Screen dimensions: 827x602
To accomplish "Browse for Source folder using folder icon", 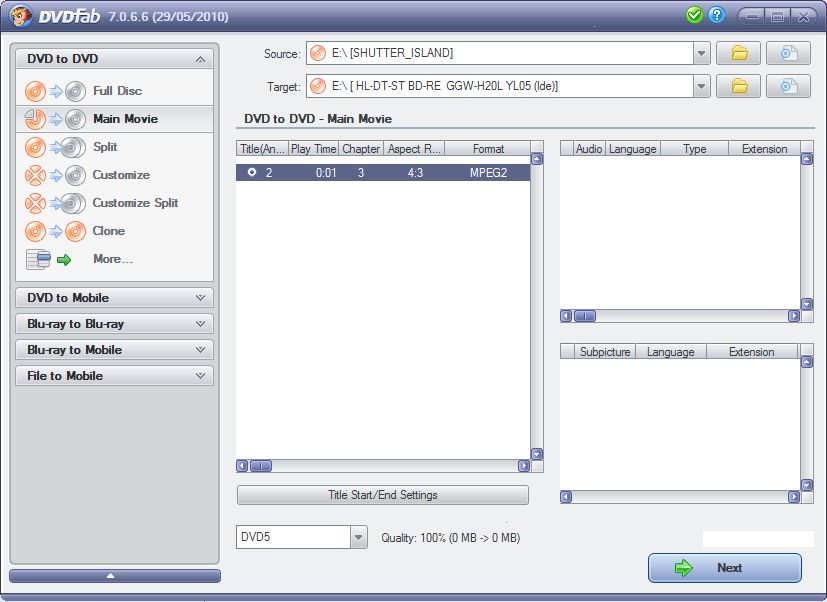I will 738,53.
